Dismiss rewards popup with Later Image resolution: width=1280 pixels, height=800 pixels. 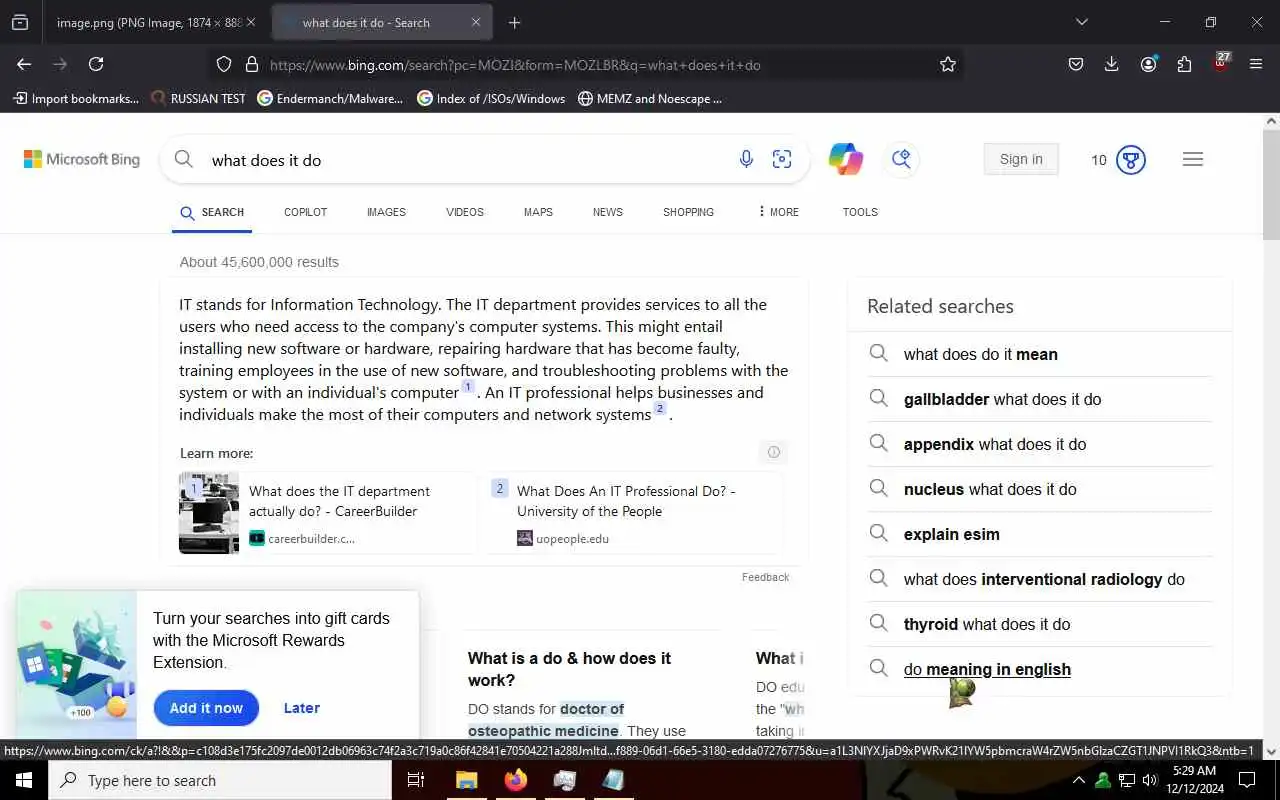[x=302, y=708]
